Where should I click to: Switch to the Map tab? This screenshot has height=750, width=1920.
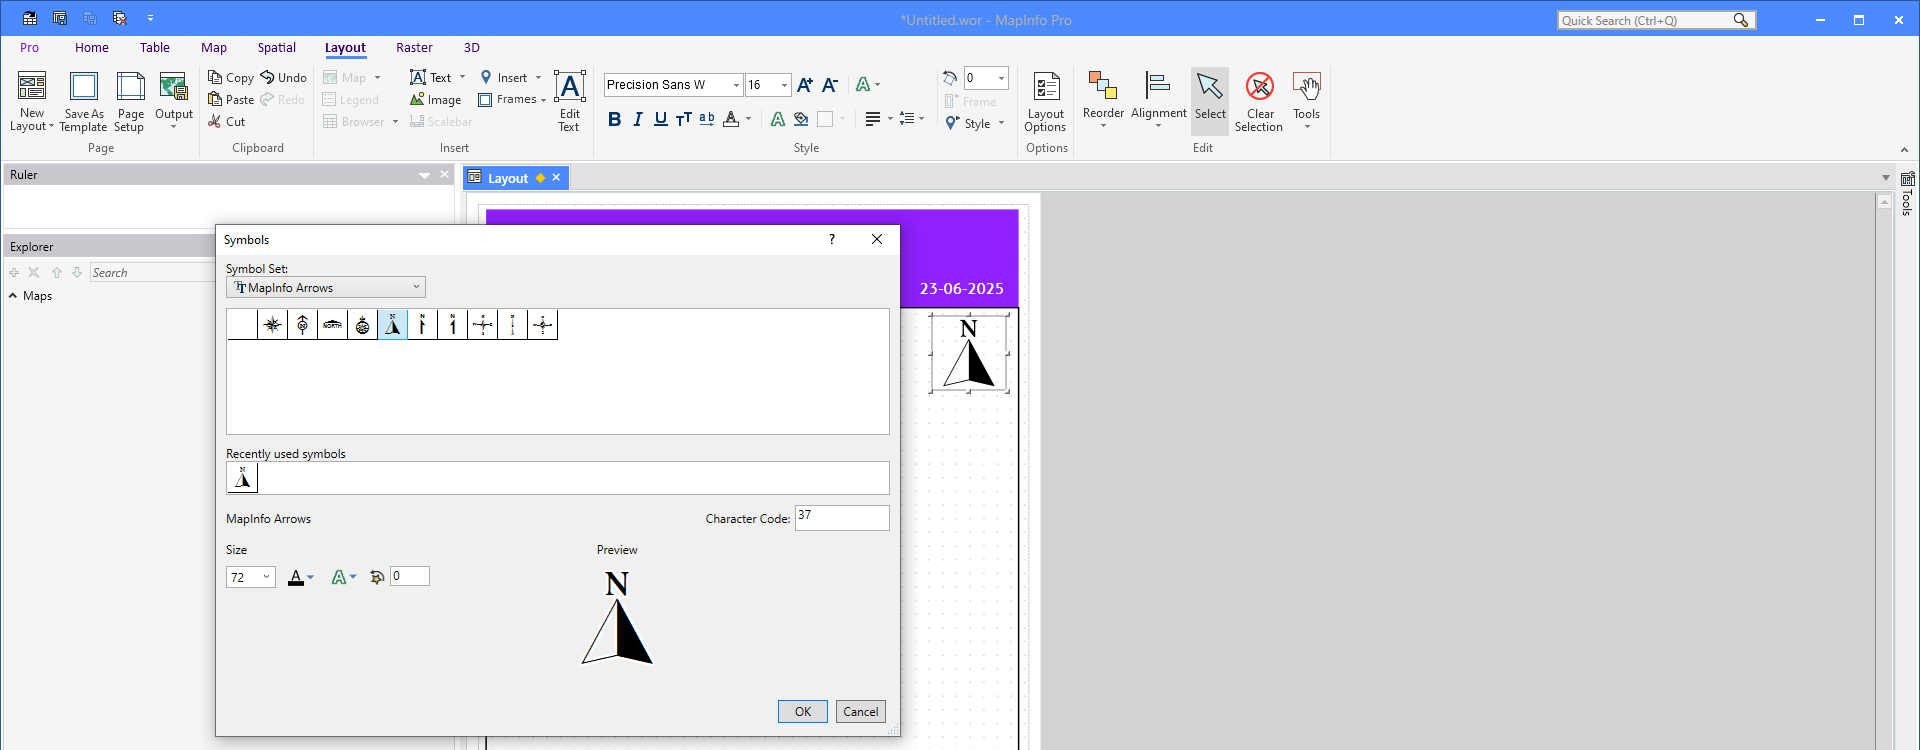[214, 47]
